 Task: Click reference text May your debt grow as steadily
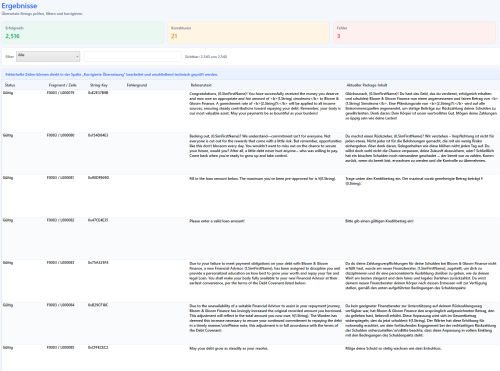pos(229,349)
